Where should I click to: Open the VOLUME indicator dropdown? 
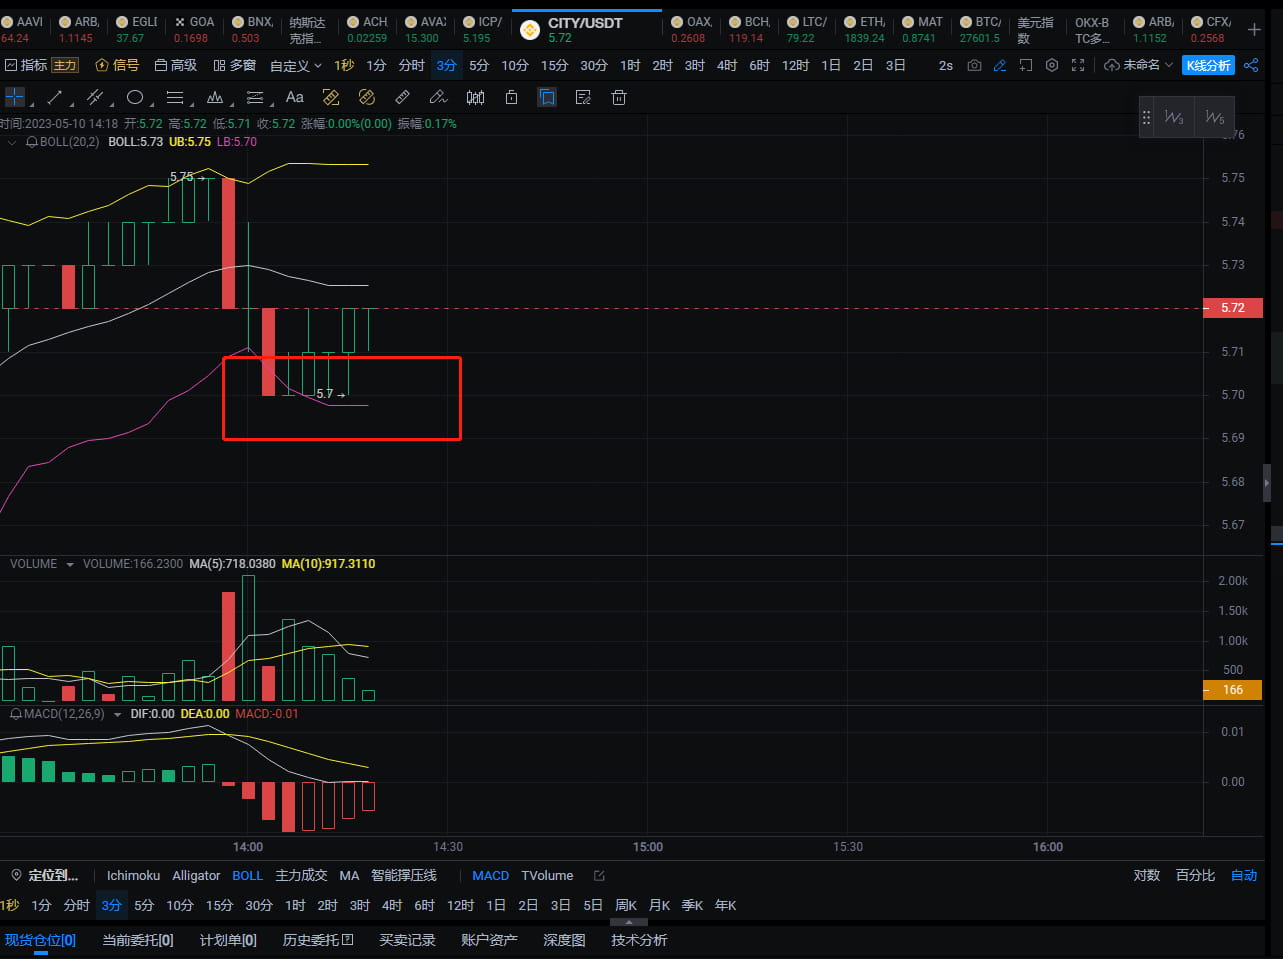tap(69, 564)
